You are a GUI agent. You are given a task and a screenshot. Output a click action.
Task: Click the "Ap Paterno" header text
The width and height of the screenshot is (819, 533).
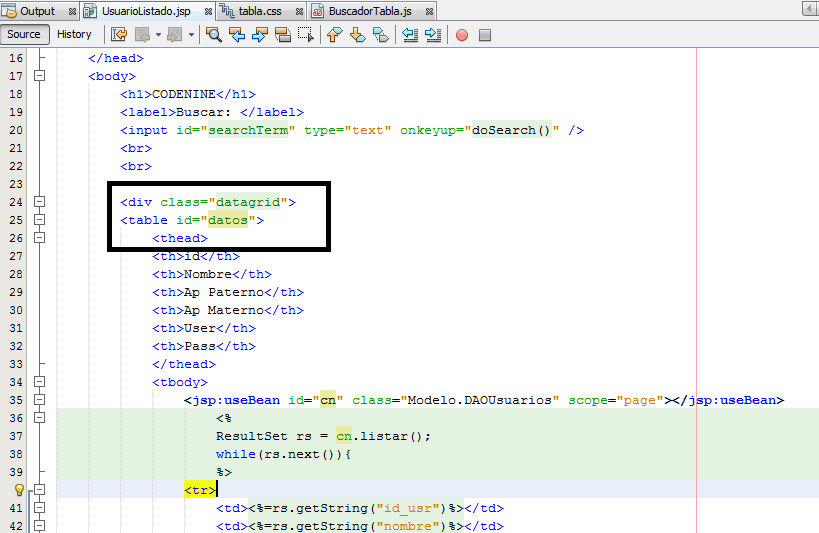click(x=224, y=292)
